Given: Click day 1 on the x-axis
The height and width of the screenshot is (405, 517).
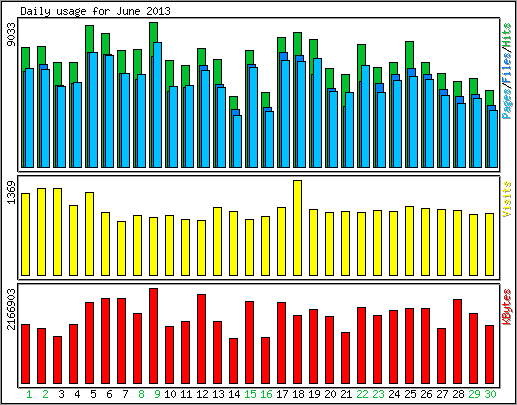Looking at the screenshot, I should point(29,394).
